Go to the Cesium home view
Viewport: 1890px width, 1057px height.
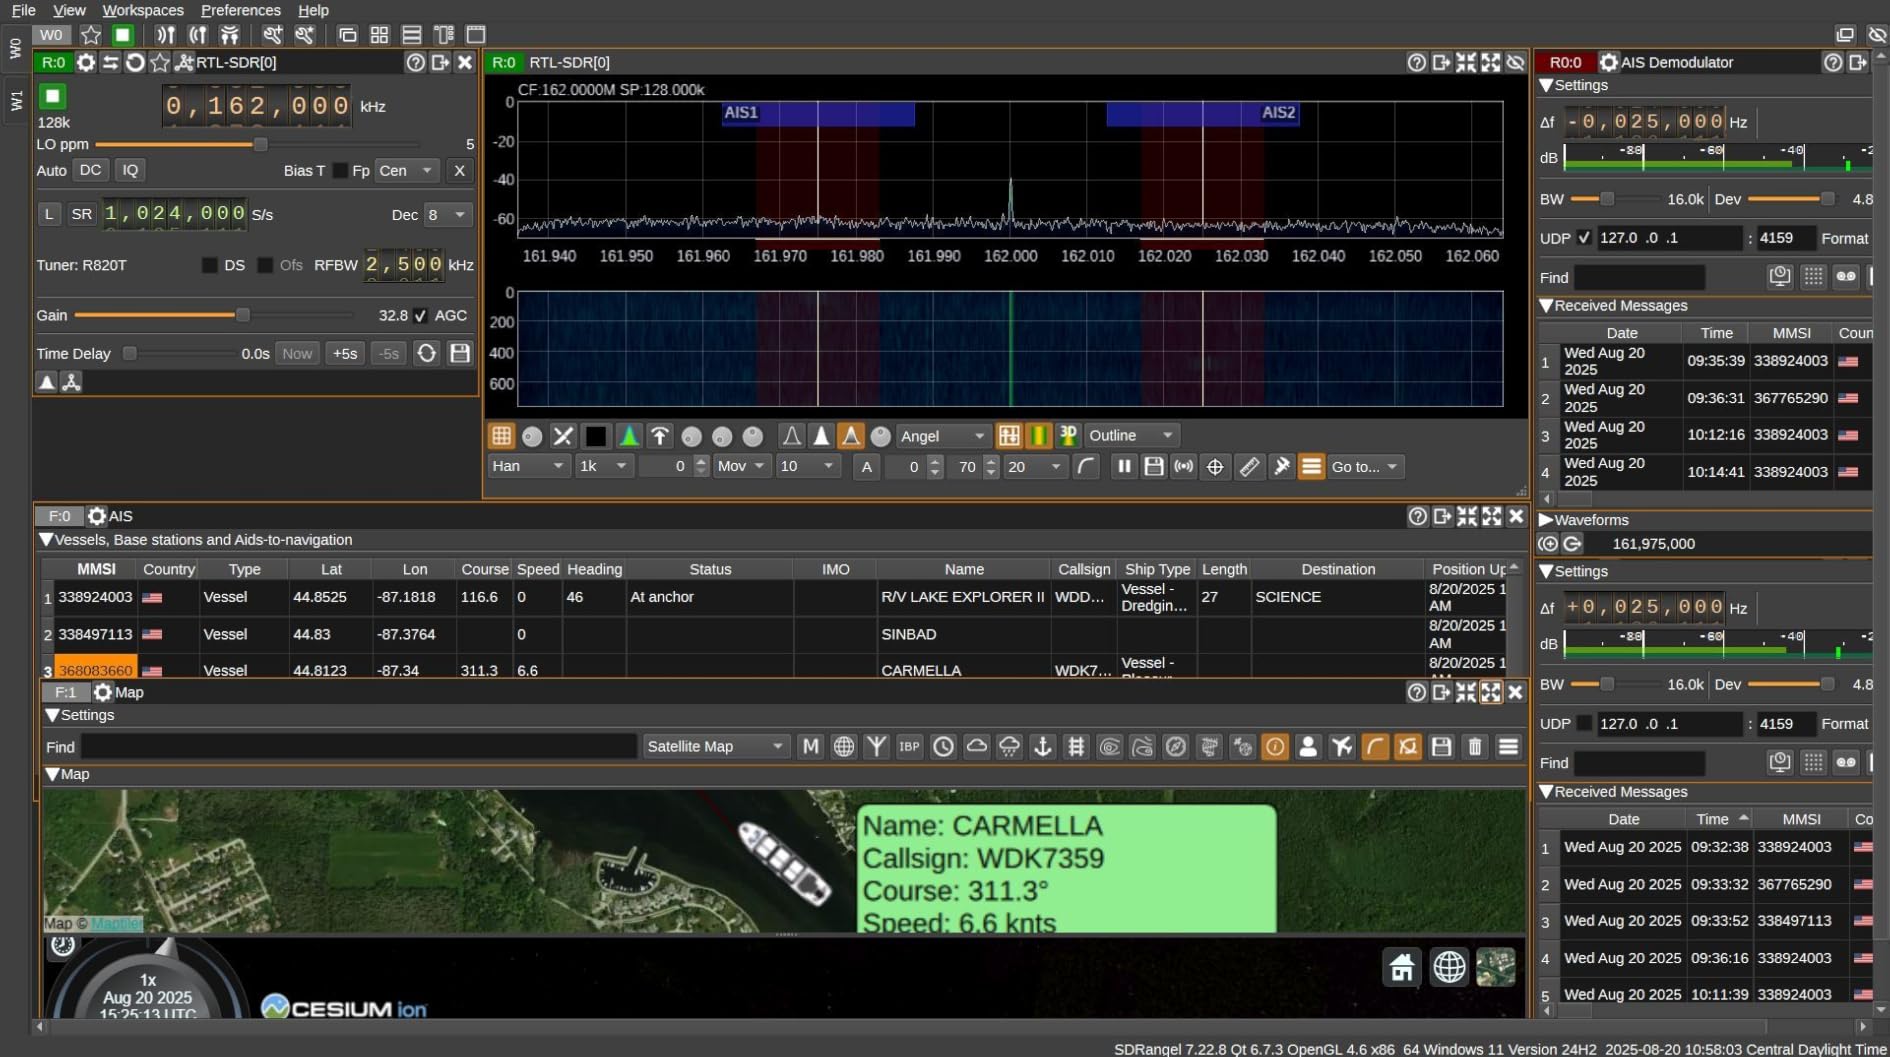click(1402, 967)
